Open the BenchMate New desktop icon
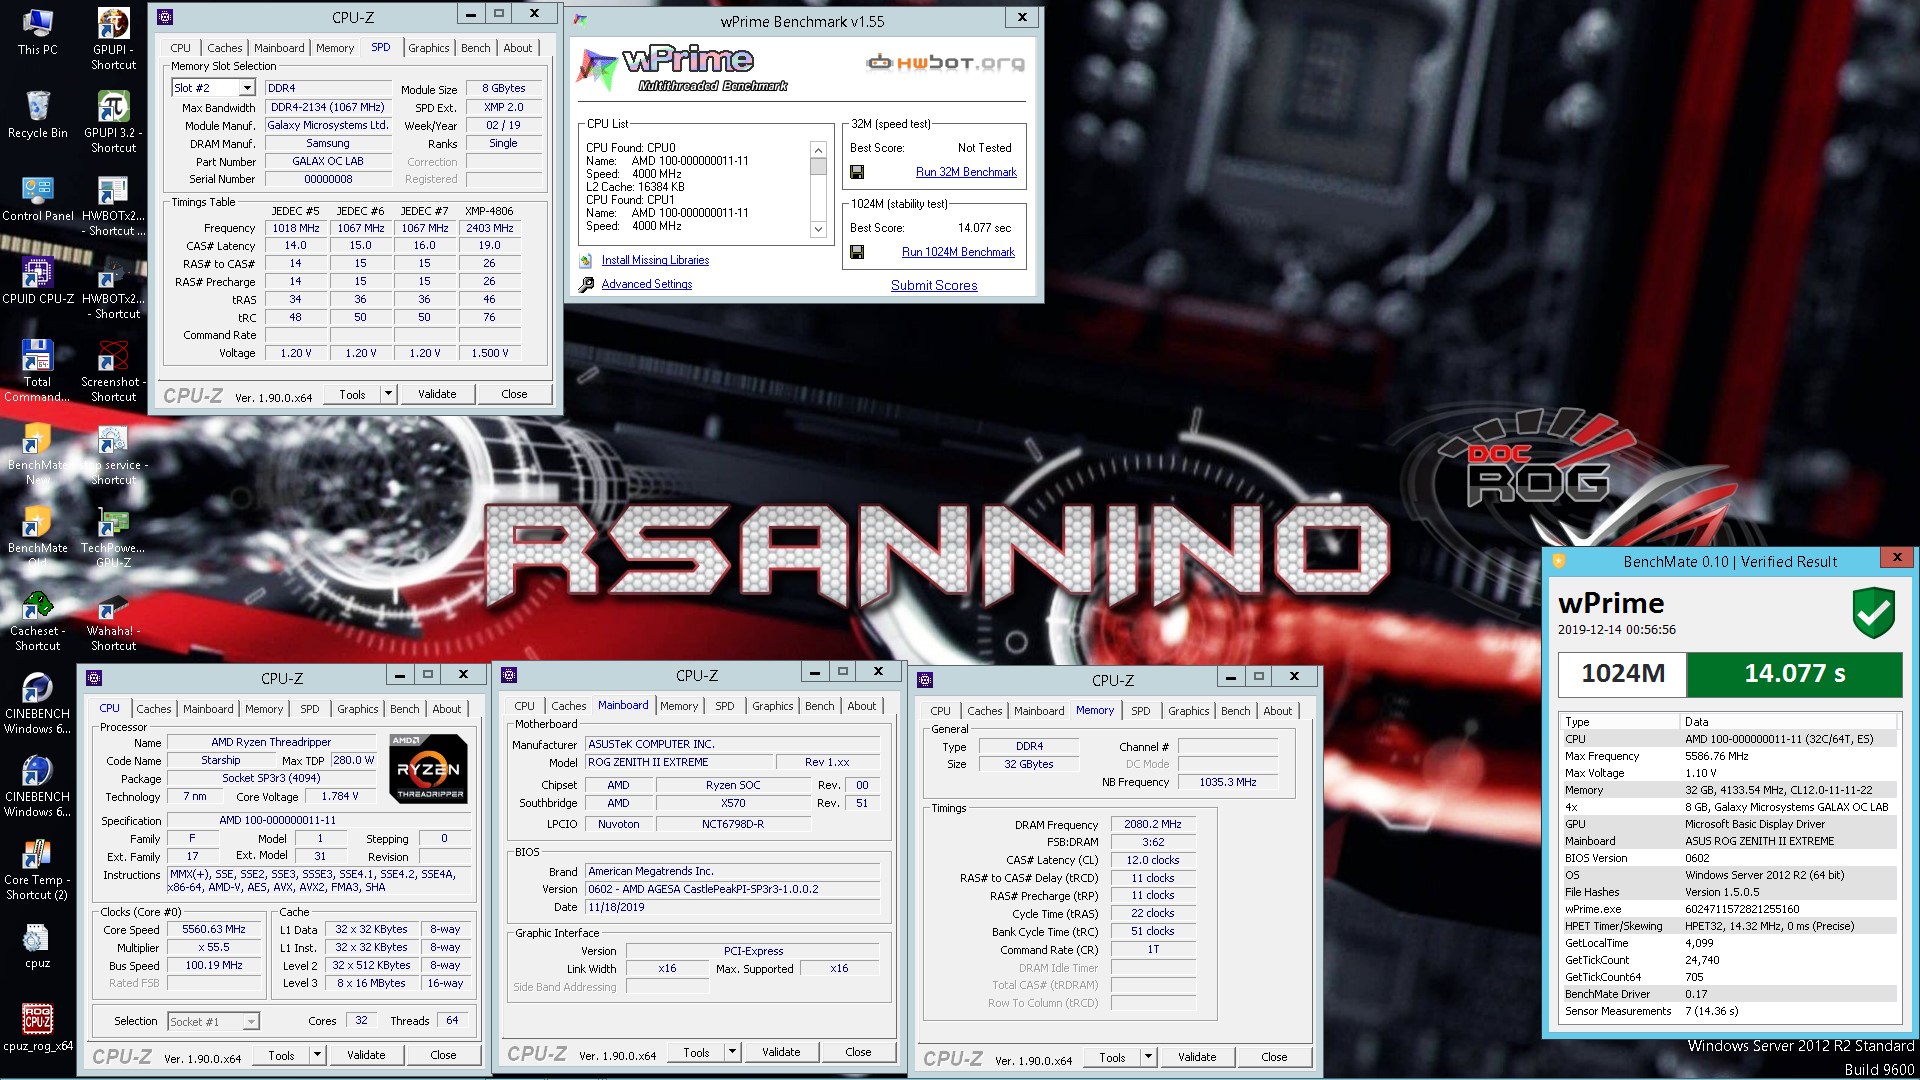This screenshot has height=1080, width=1920. click(37, 453)
